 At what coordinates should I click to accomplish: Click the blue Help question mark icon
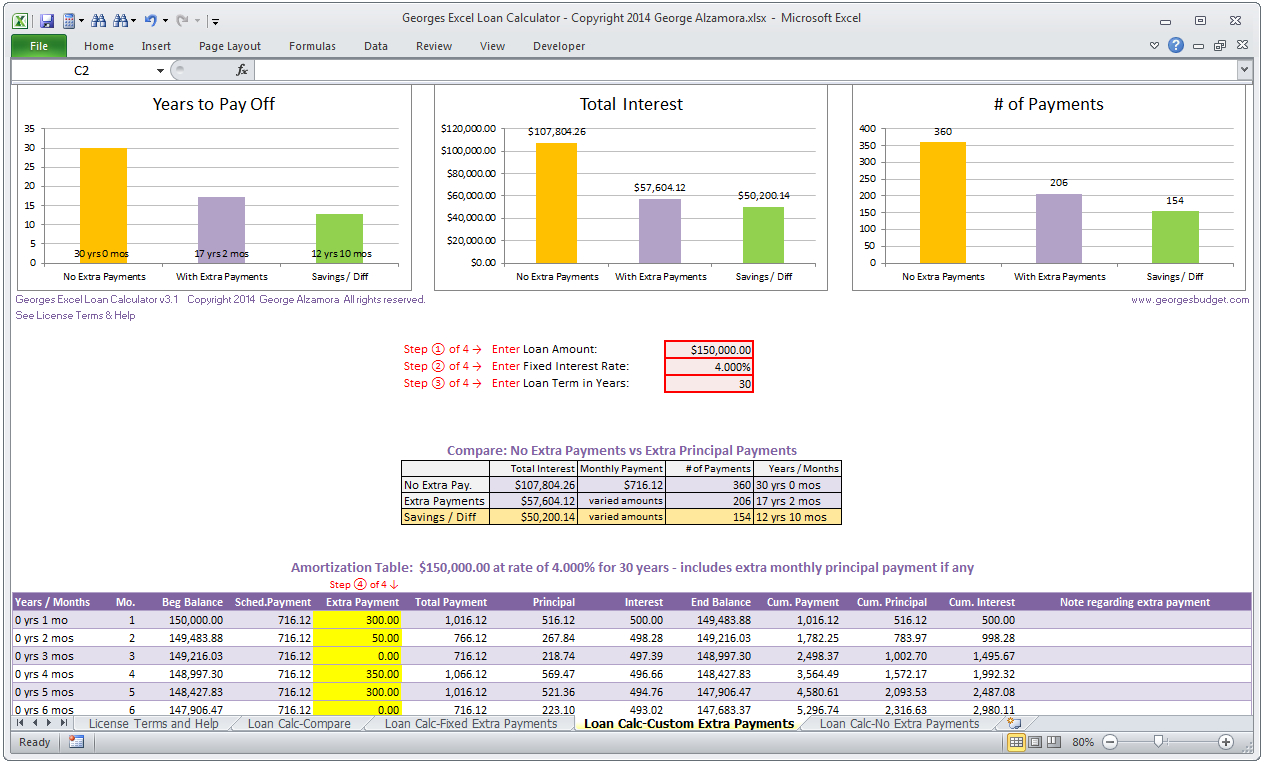tap(1176, 45)
